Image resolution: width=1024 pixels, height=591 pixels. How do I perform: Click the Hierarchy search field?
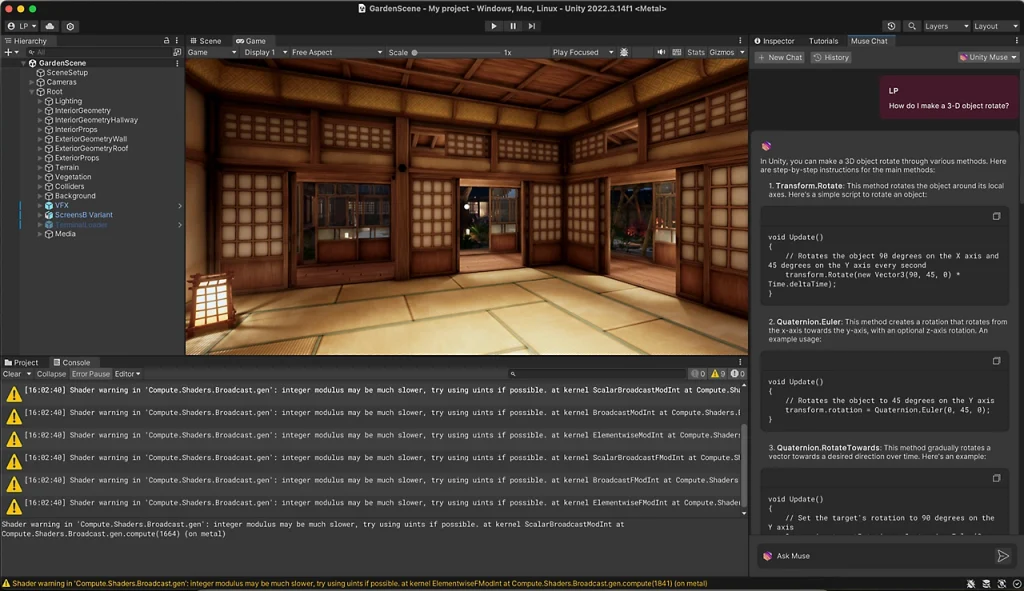[x=98, y=52]
